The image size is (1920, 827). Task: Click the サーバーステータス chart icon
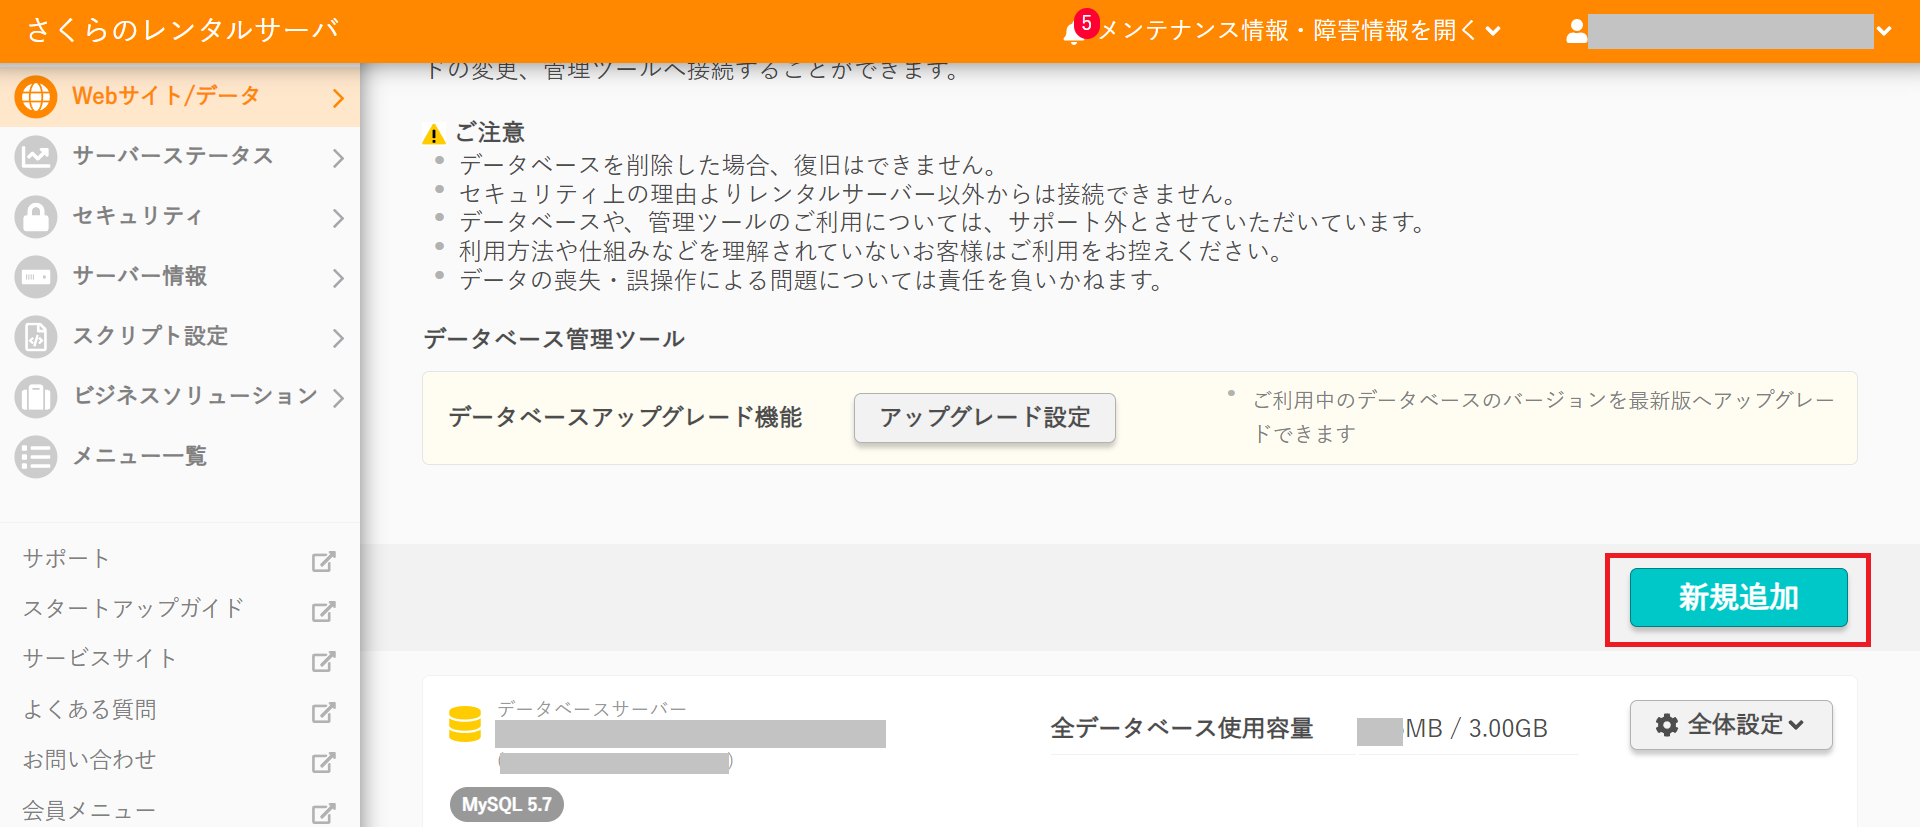click(x=36, y=157)
